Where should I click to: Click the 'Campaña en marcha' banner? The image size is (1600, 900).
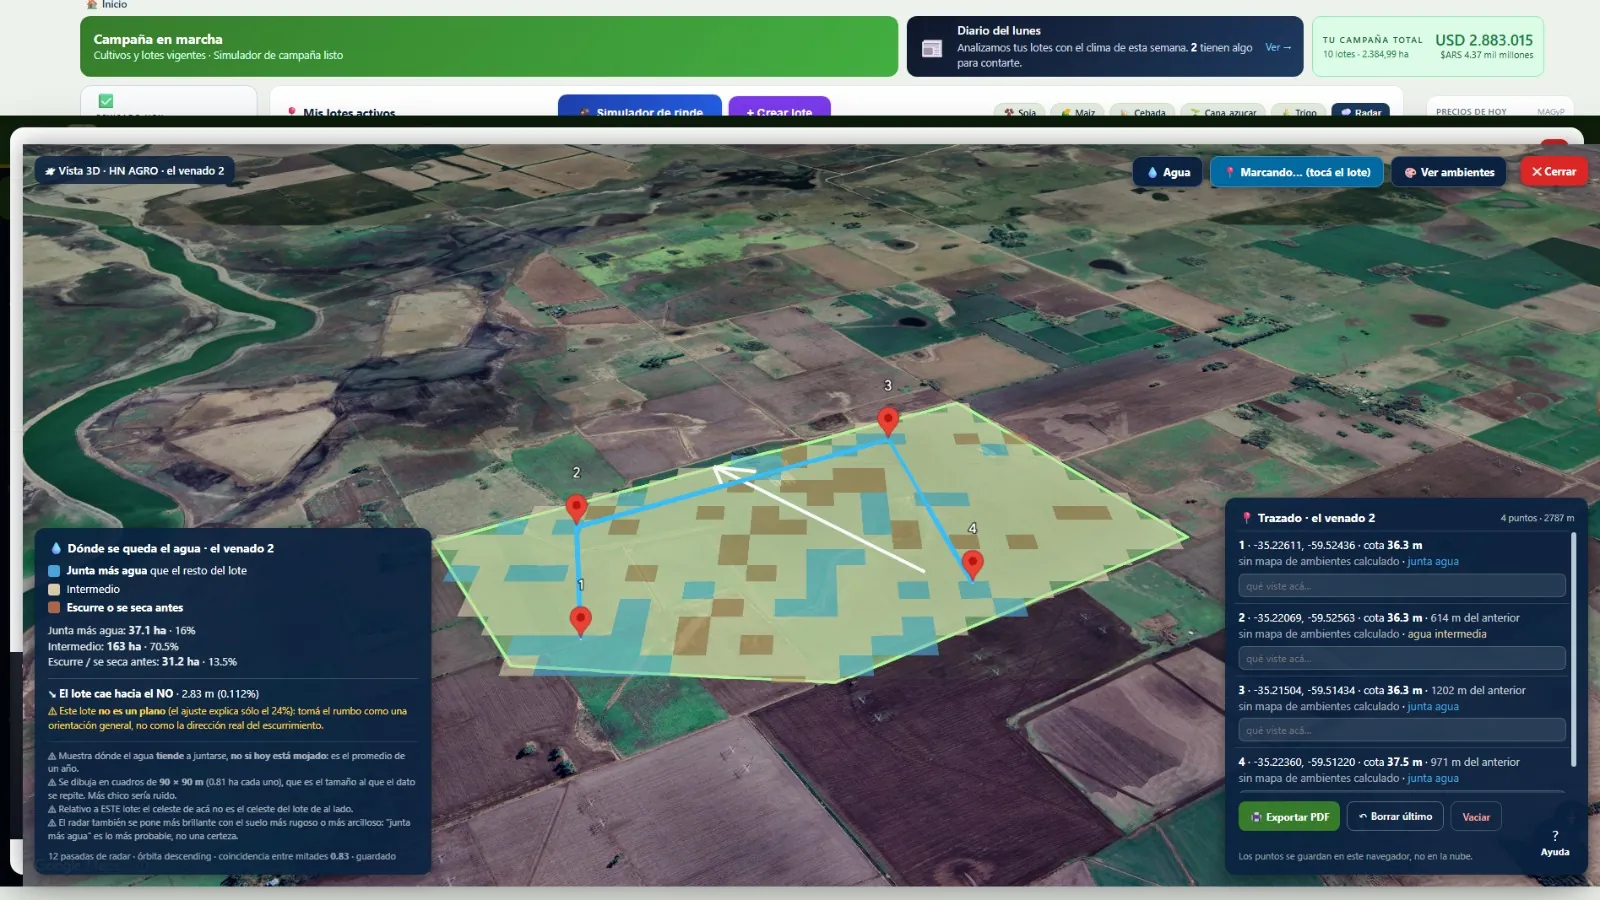[489, 46]
